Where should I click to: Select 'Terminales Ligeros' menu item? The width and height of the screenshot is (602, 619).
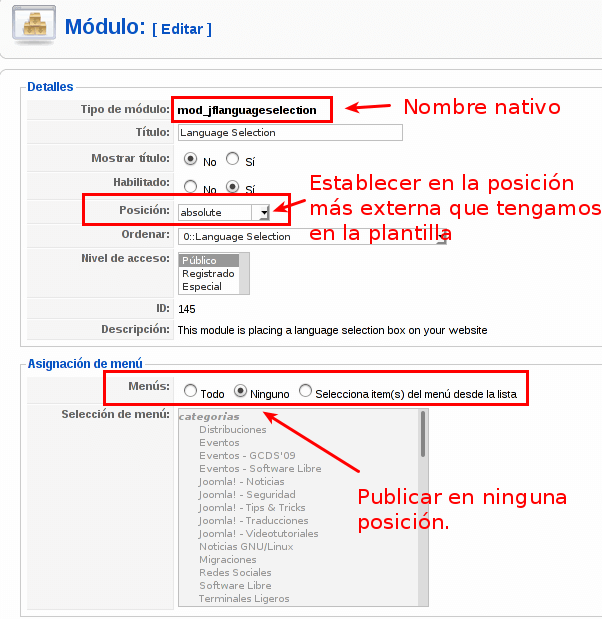244,599
